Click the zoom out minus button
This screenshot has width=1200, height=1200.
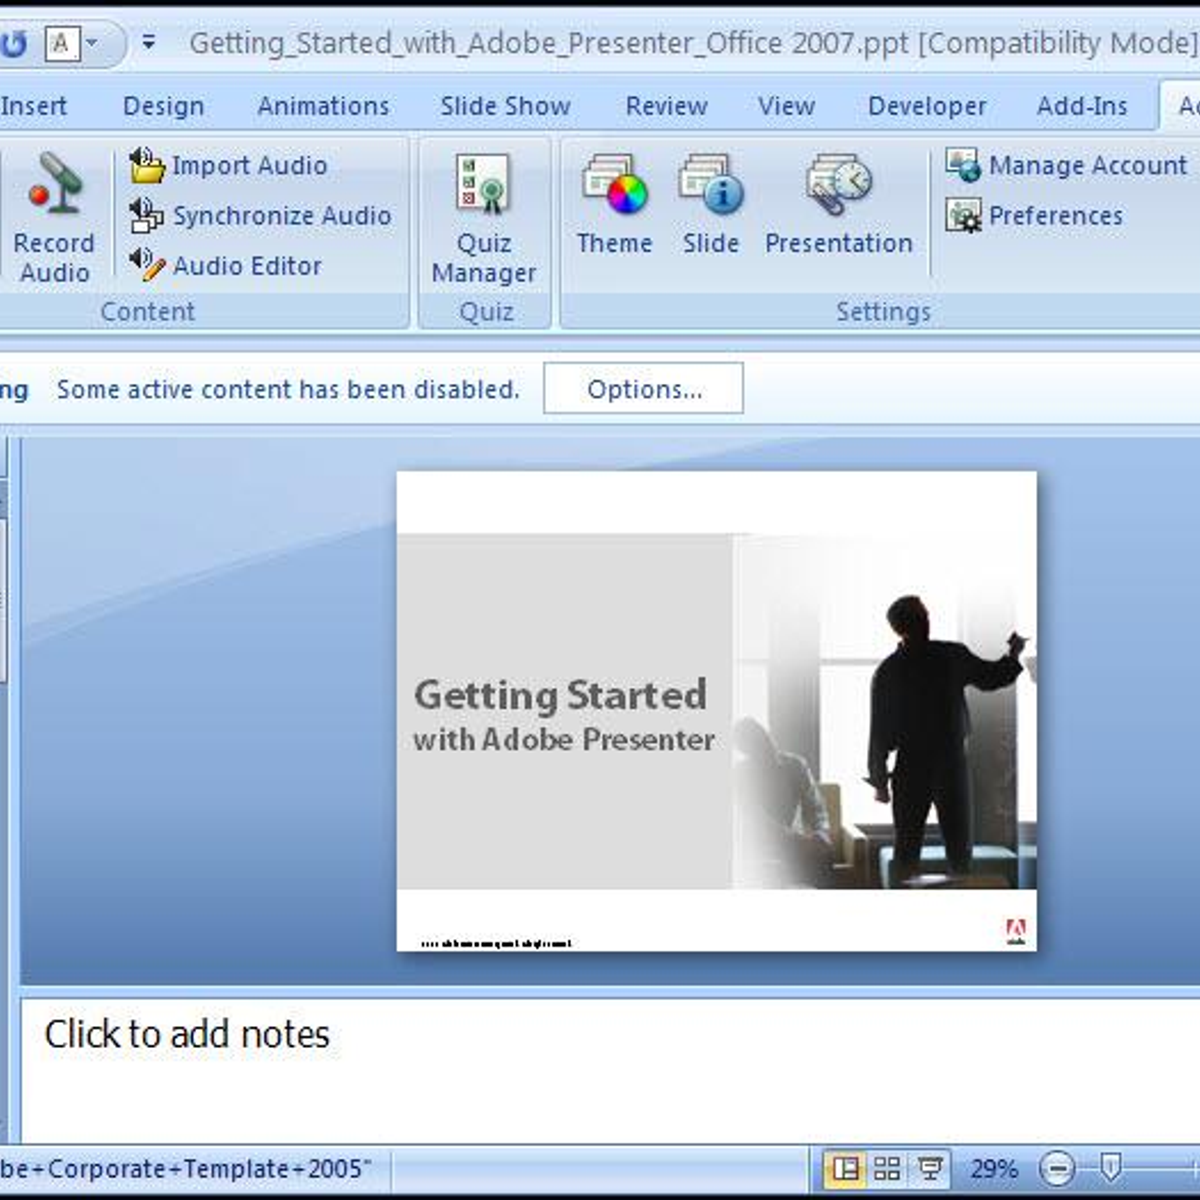[x=1056, y=1168]
